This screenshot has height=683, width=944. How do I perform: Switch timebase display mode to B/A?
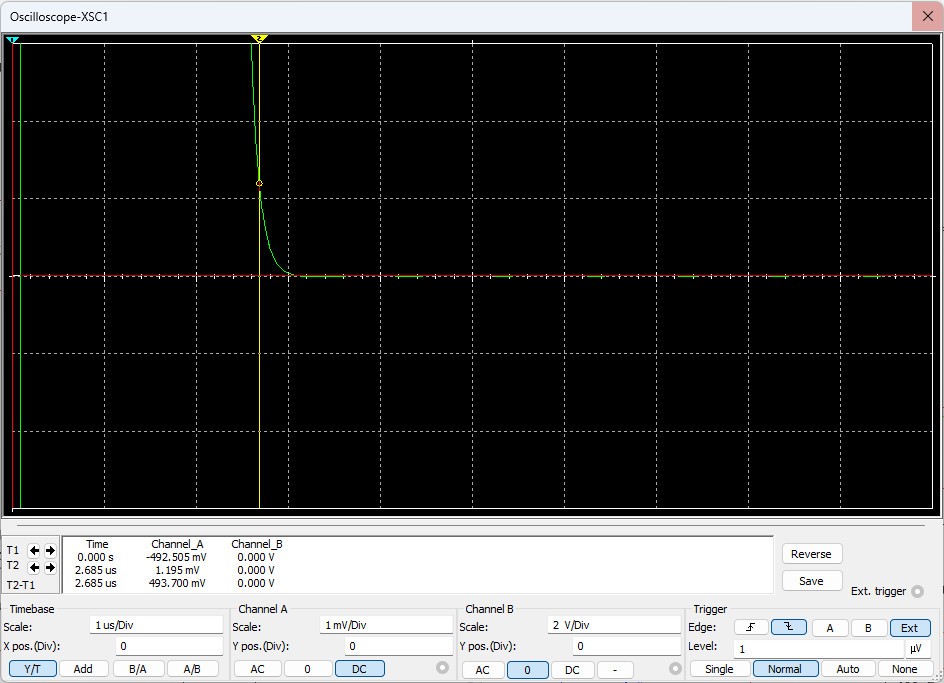tap(138, 669)
